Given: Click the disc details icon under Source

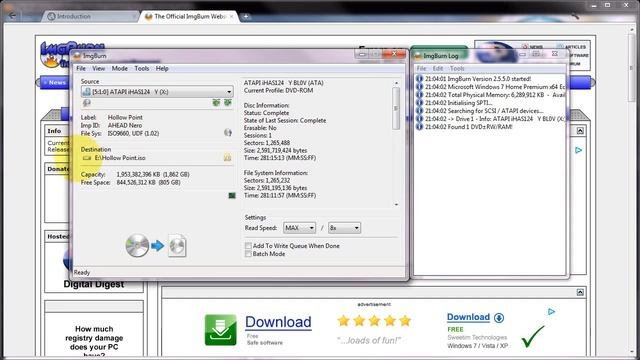Looking at the screenshot, I should coord(87,103).
